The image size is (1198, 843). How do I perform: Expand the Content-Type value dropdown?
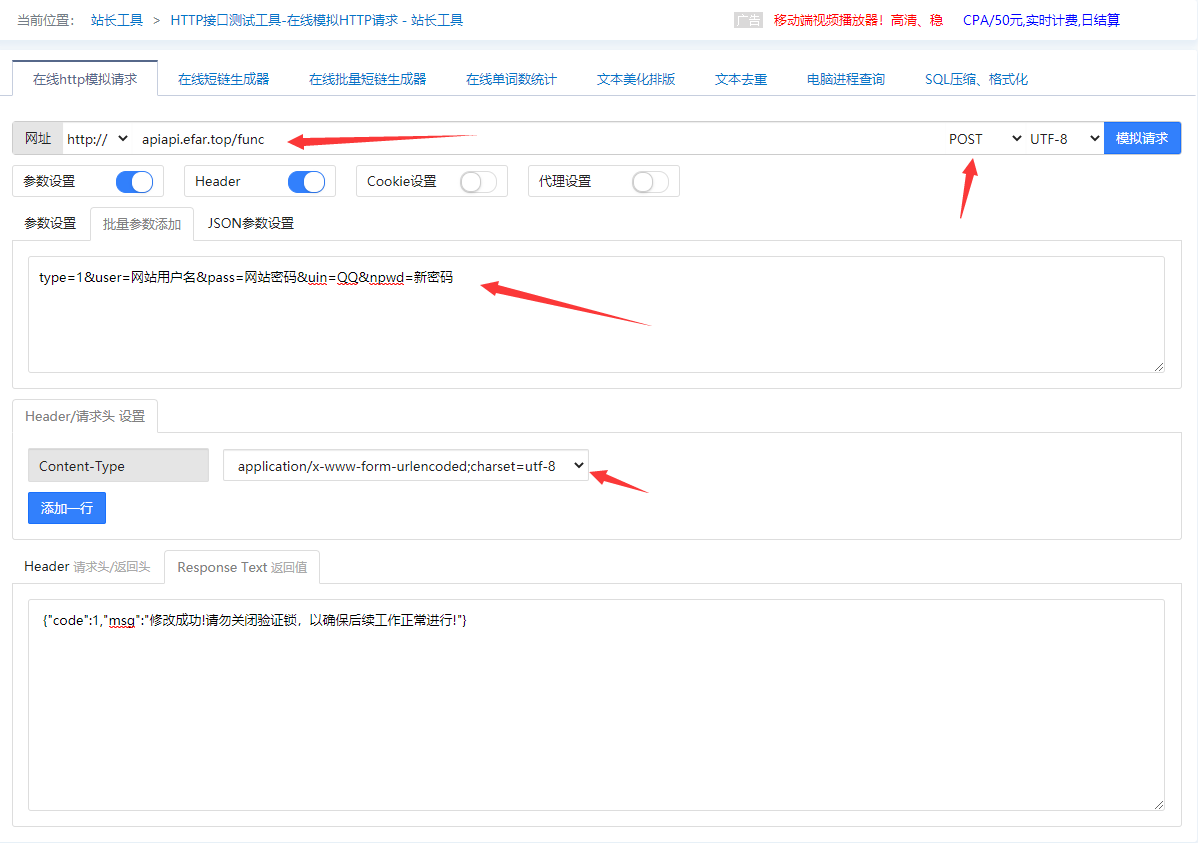[x=405, y=465]
